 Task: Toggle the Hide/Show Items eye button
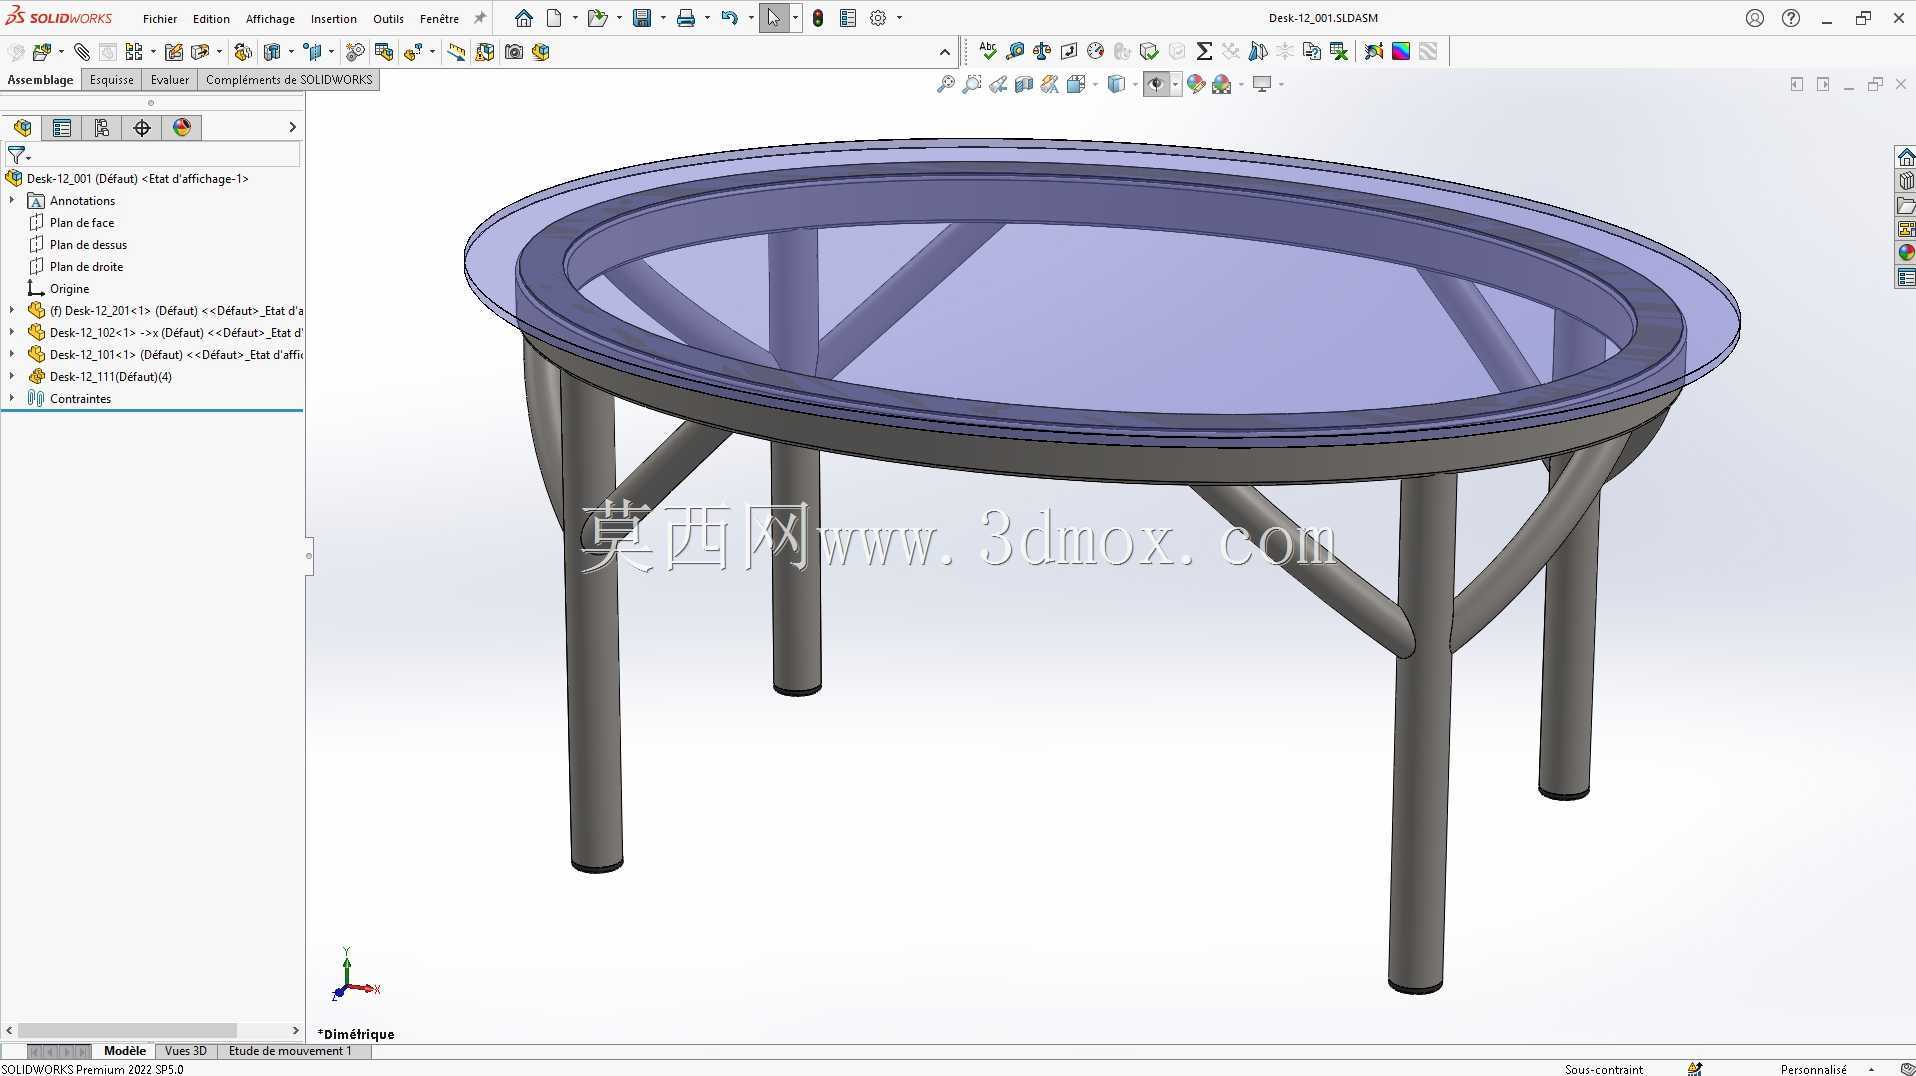[1157, 85]
